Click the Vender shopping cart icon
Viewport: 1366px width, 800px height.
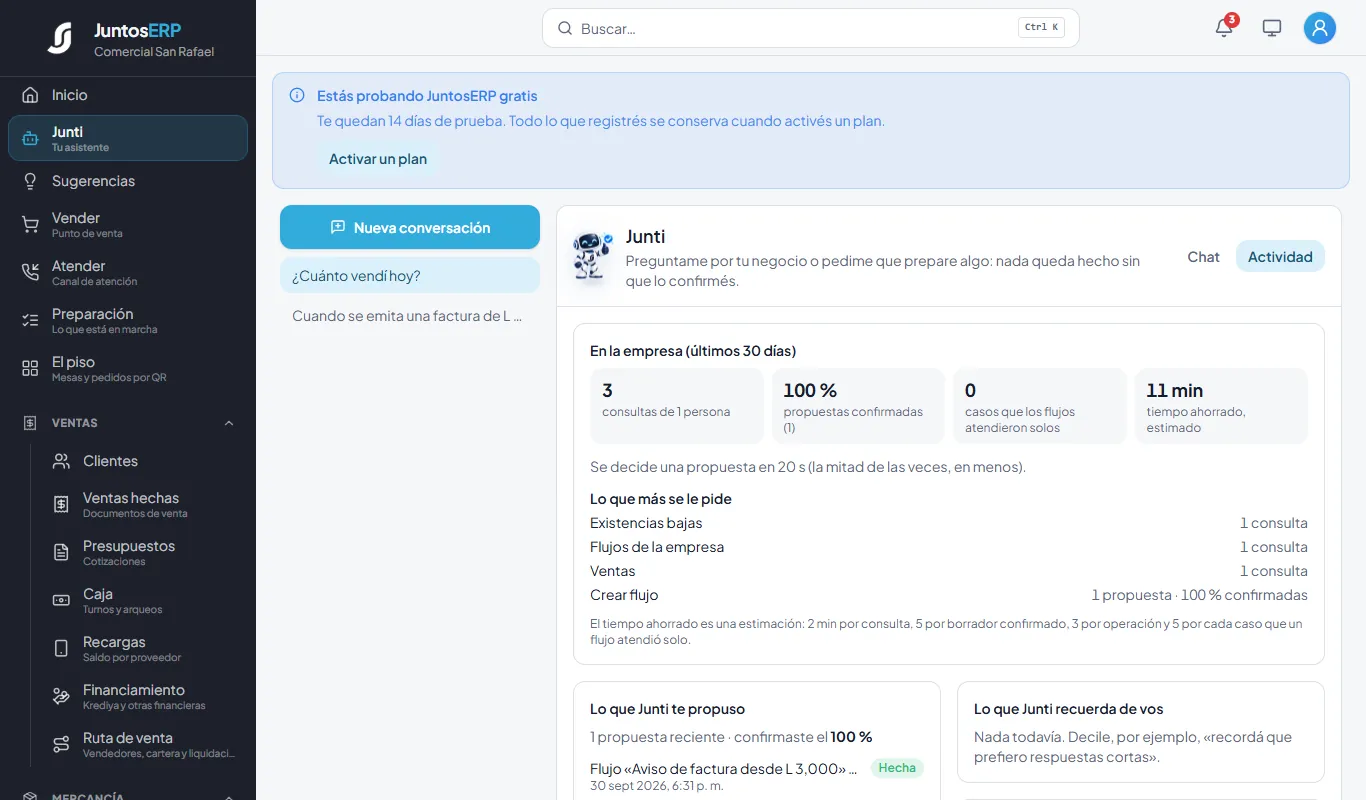click(30, 224)
